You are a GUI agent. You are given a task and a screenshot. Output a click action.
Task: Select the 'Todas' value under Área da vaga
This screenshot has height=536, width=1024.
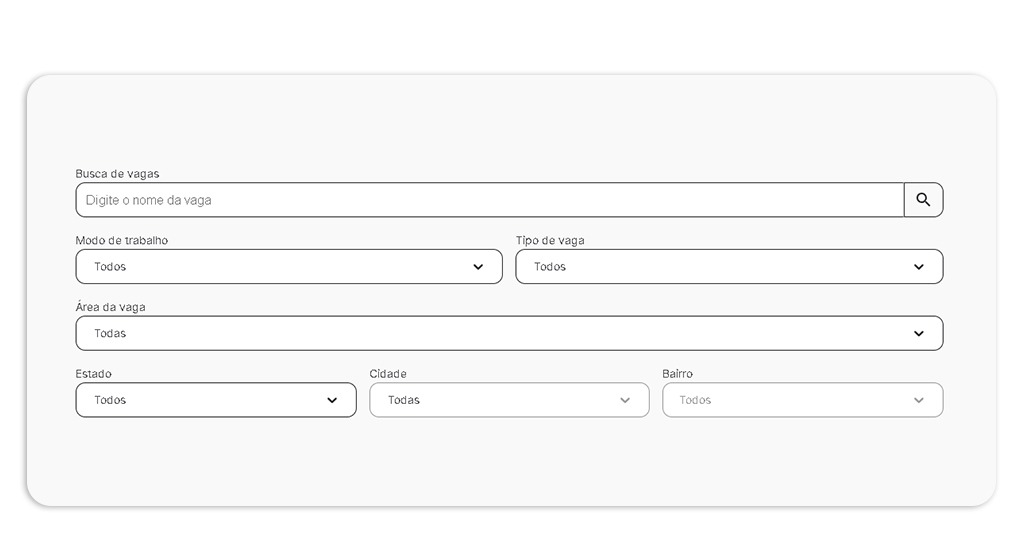pos(110,334)
